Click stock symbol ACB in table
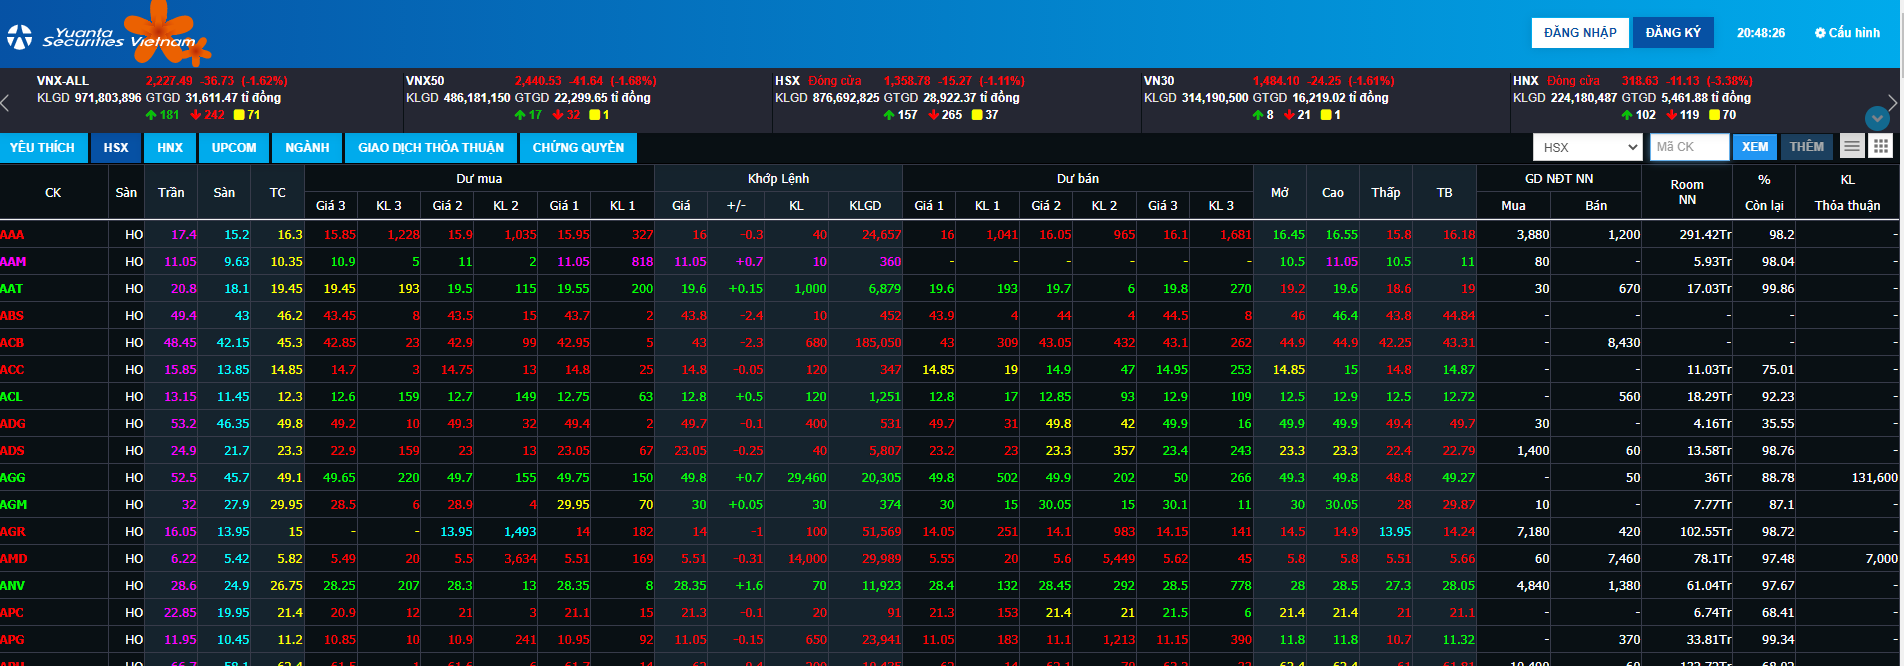 pos(13,343)
